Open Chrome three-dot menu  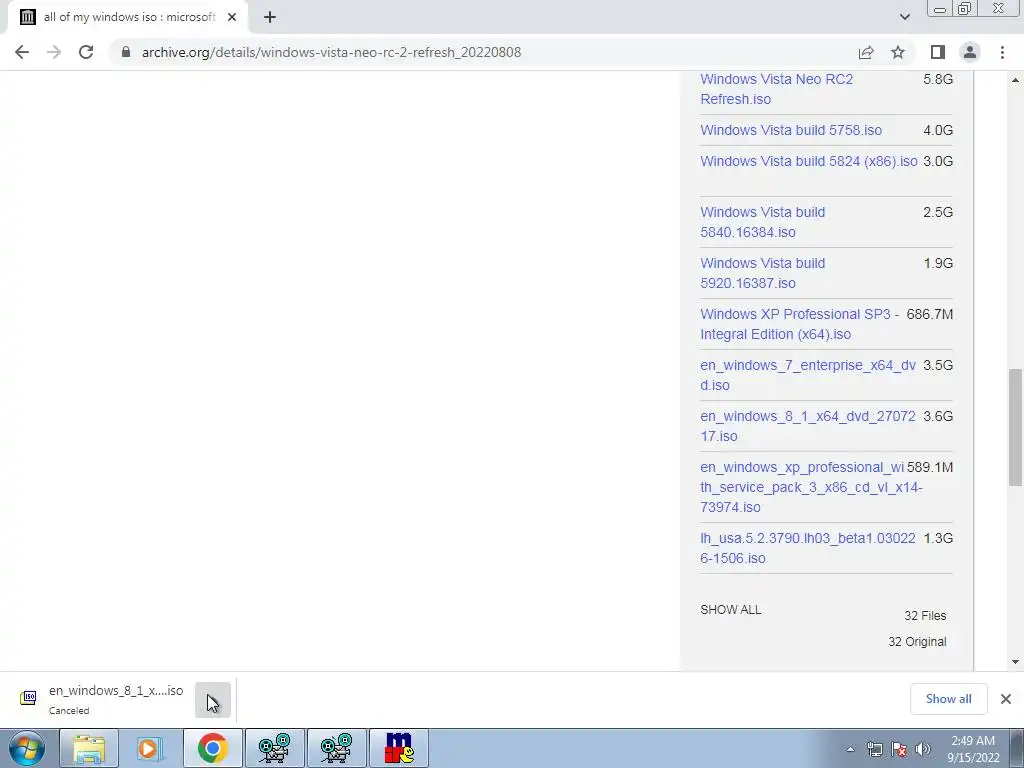(x=1002, y=52)
